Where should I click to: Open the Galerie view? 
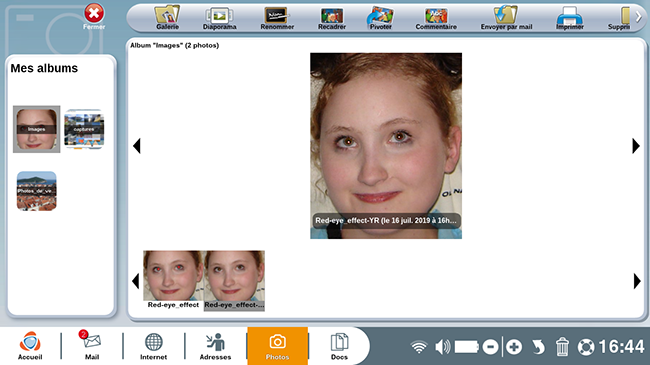(167, 17)
